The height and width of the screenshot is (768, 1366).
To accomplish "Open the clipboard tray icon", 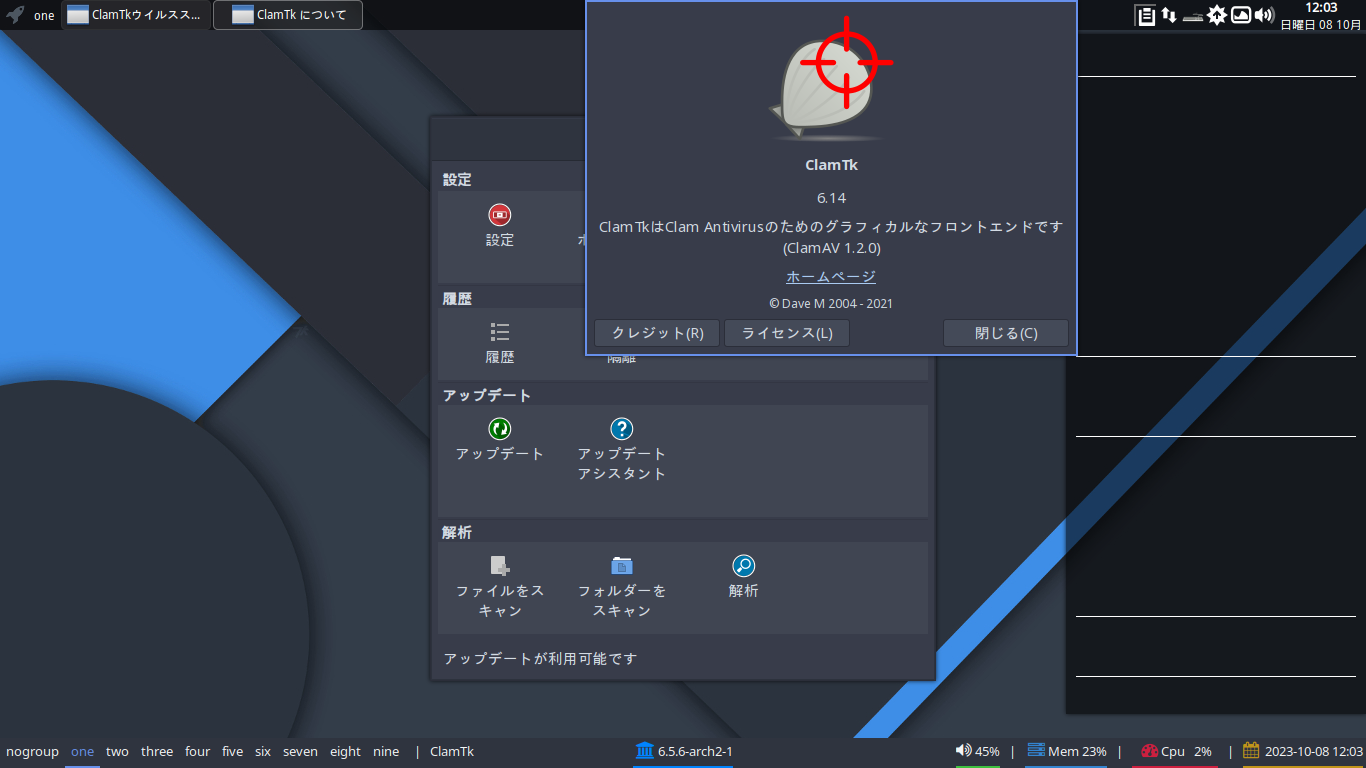I will (x=1145, y=15).
